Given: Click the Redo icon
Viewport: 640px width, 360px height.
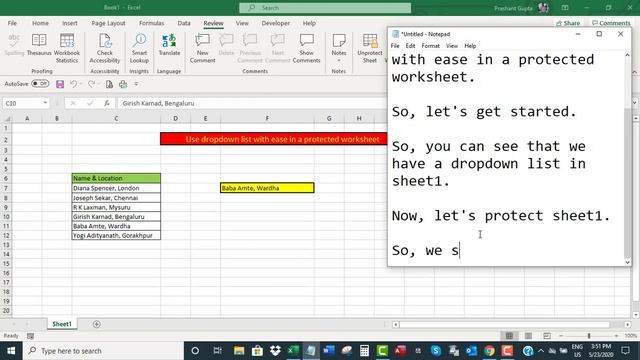Looking at the screenshot, I should (91, 84).
